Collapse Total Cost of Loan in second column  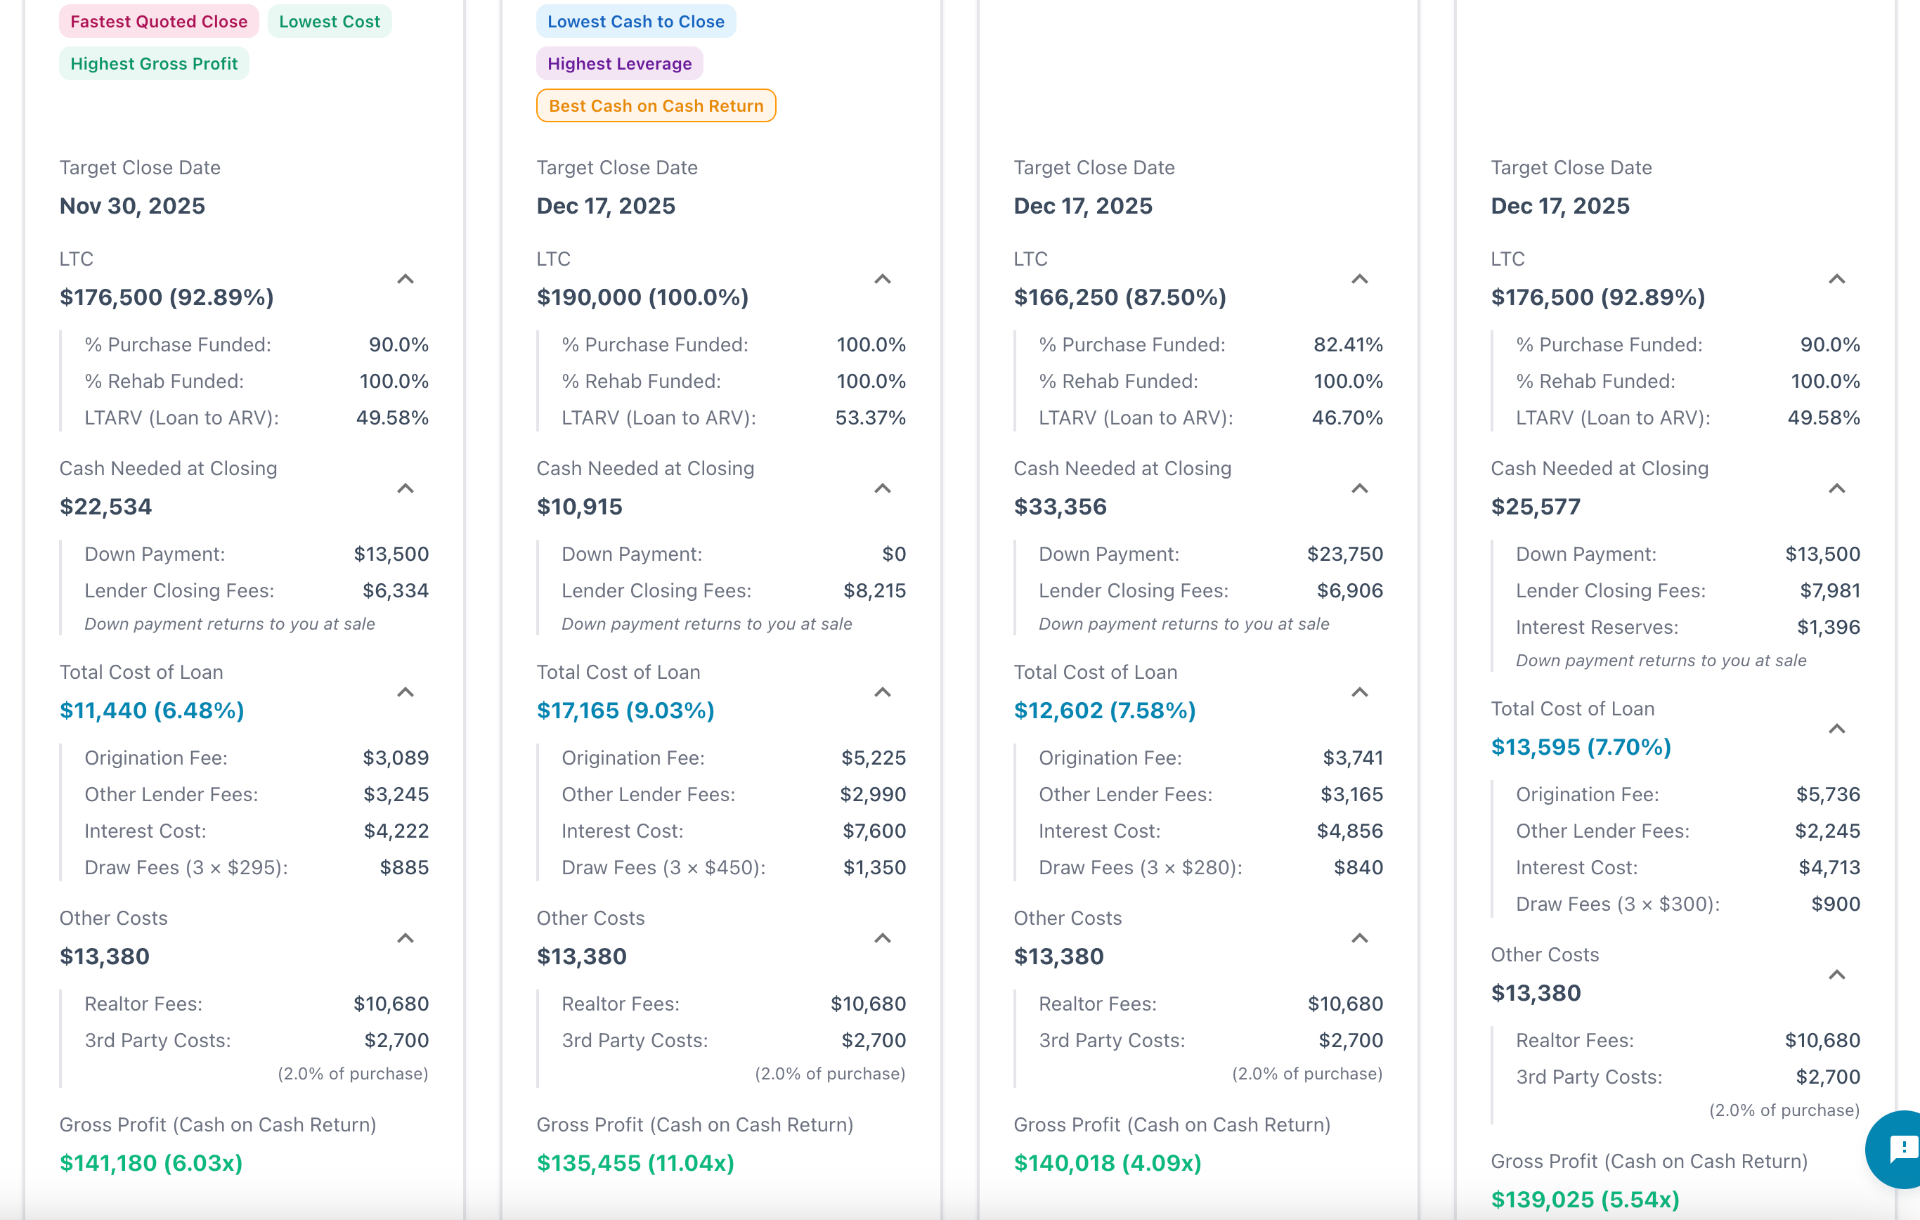click(882, 691)
